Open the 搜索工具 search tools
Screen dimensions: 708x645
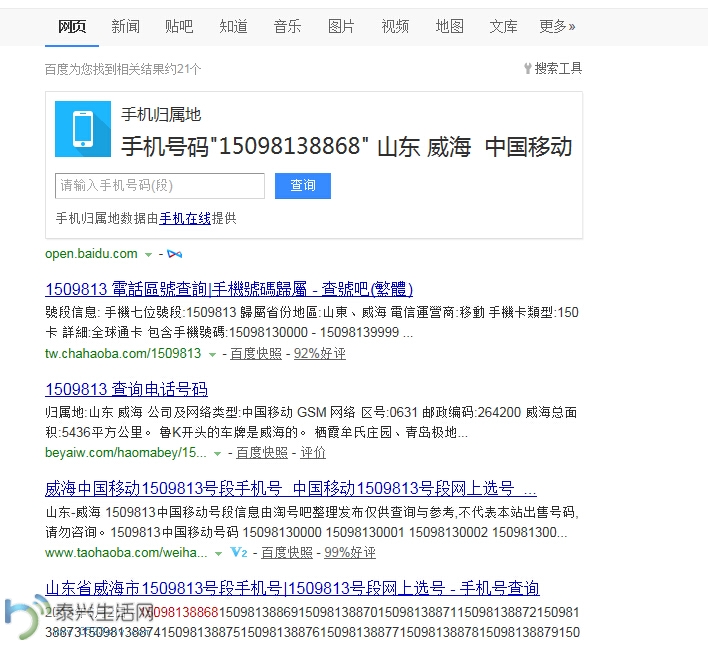point(552,69)
